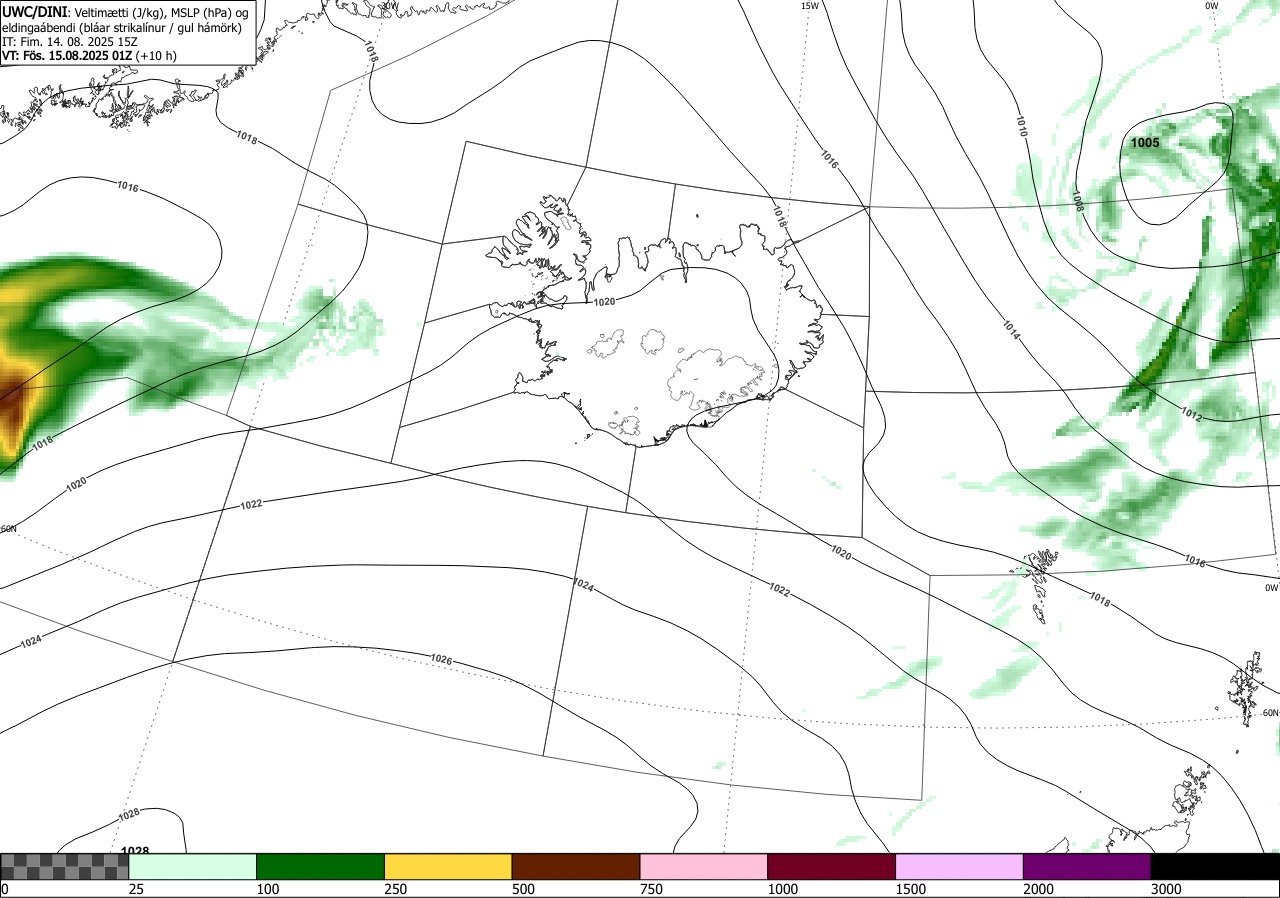
Task: Click the 1026 isobar label
Action: pyautogui.click(x=441, y=659)
